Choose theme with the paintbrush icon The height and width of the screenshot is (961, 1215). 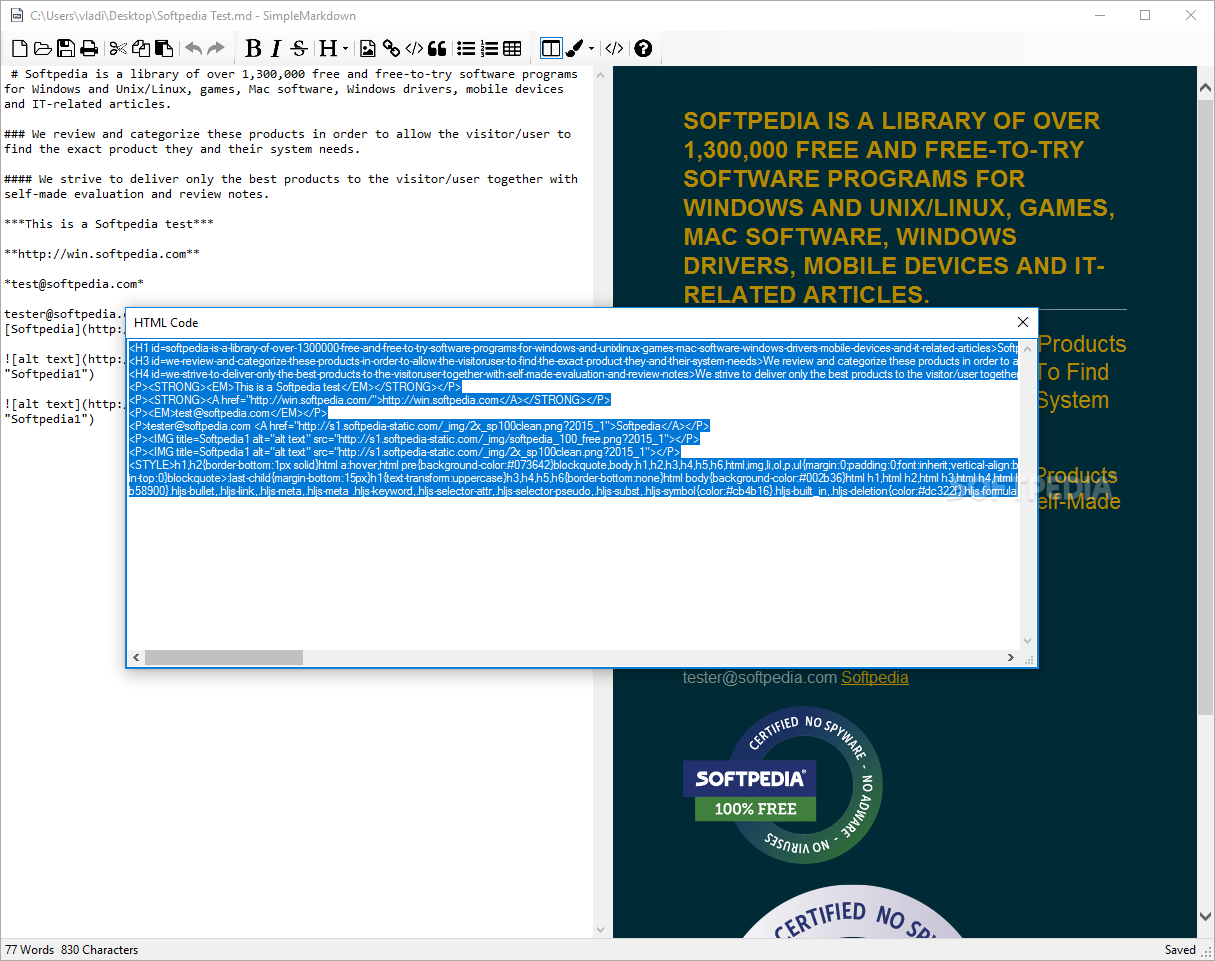pyautogui.click(x=575, y=48)
